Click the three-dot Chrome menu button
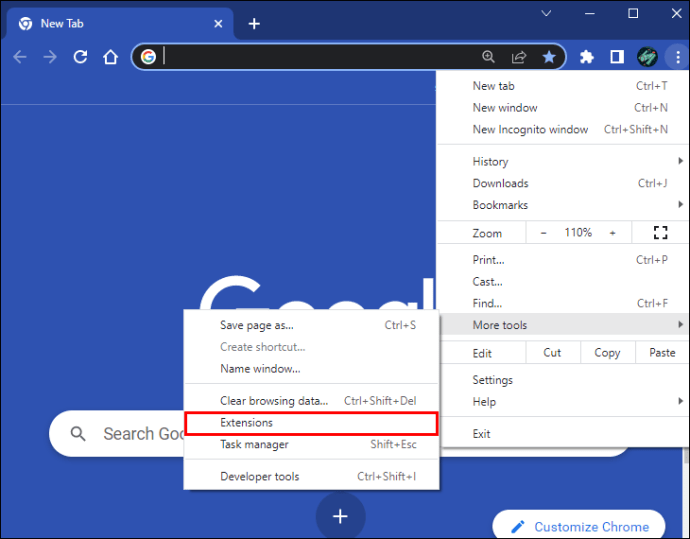The width and height of the screenshot is (690, 539). pos(678,57)
